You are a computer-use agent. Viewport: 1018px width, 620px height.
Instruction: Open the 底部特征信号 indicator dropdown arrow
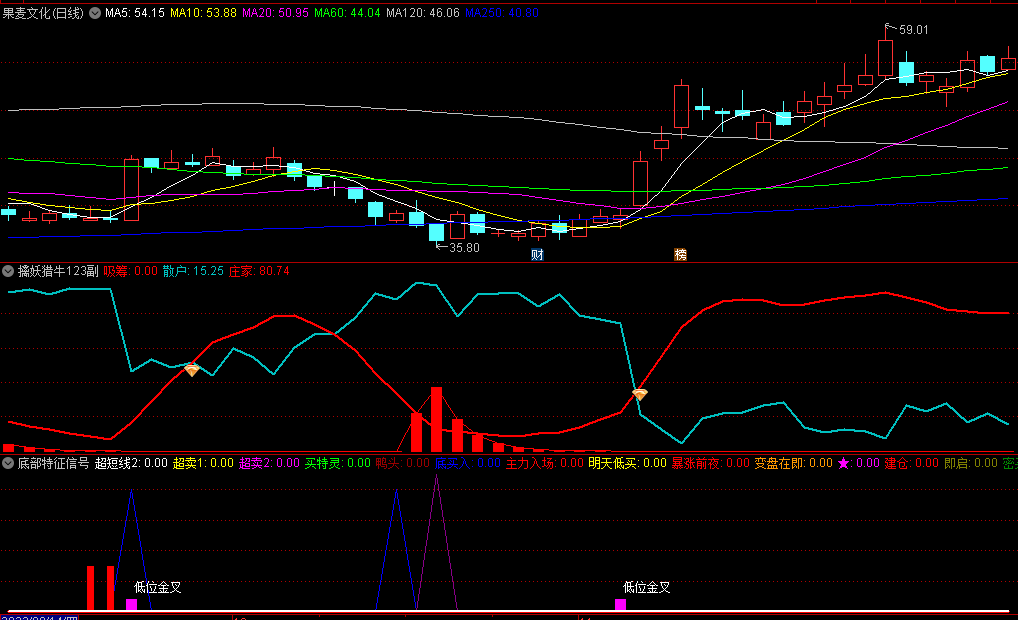[x=8, y=463]
